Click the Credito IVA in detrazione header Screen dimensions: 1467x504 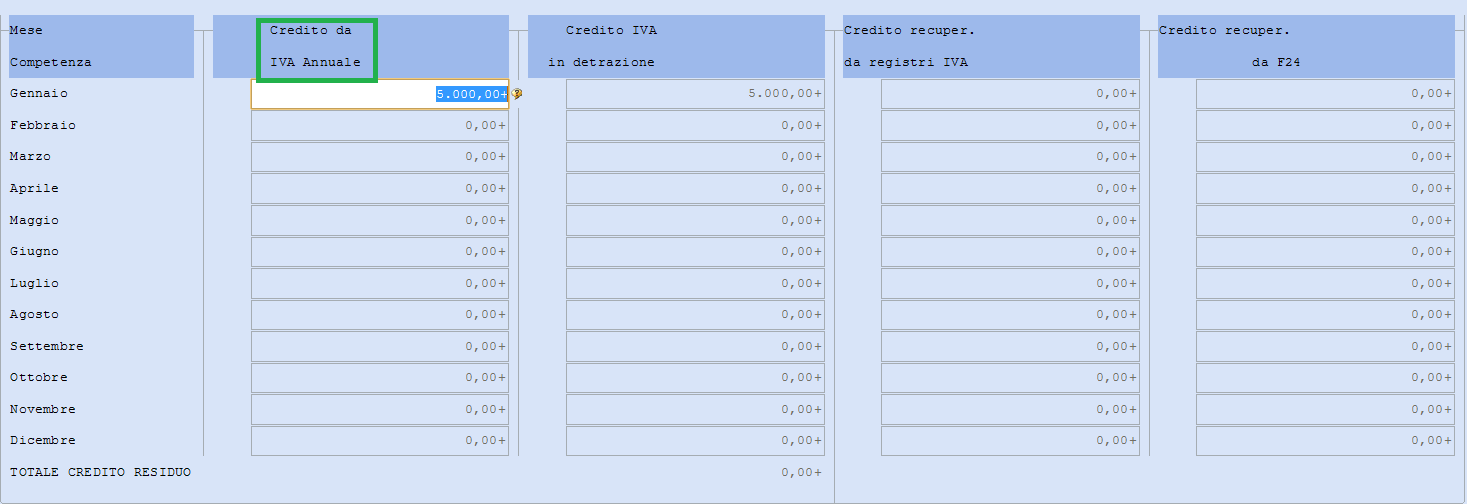tap(676, 46)
